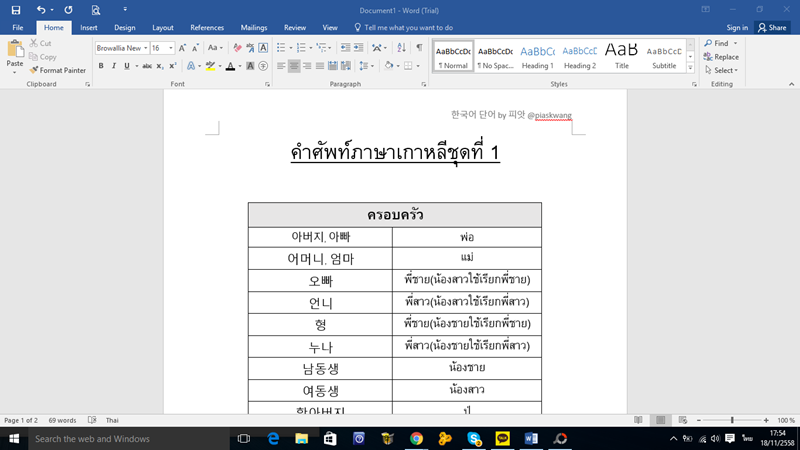Image resolution: width=800 pixels, height=450 pixels.
Task: Sort the selected text
Action: point(402,48)
